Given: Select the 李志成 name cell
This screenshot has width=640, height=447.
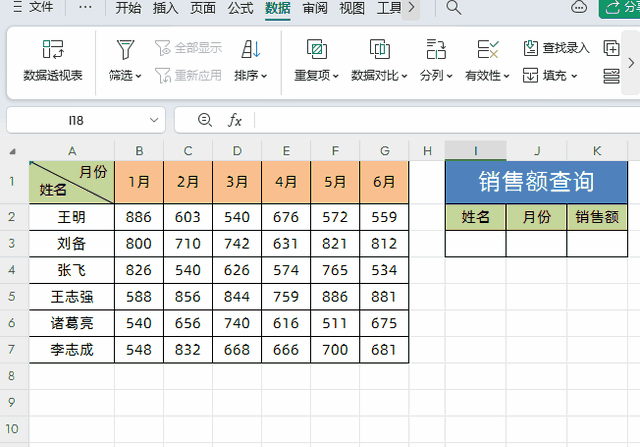Looking at the screenshot, I should pos(72,350).
